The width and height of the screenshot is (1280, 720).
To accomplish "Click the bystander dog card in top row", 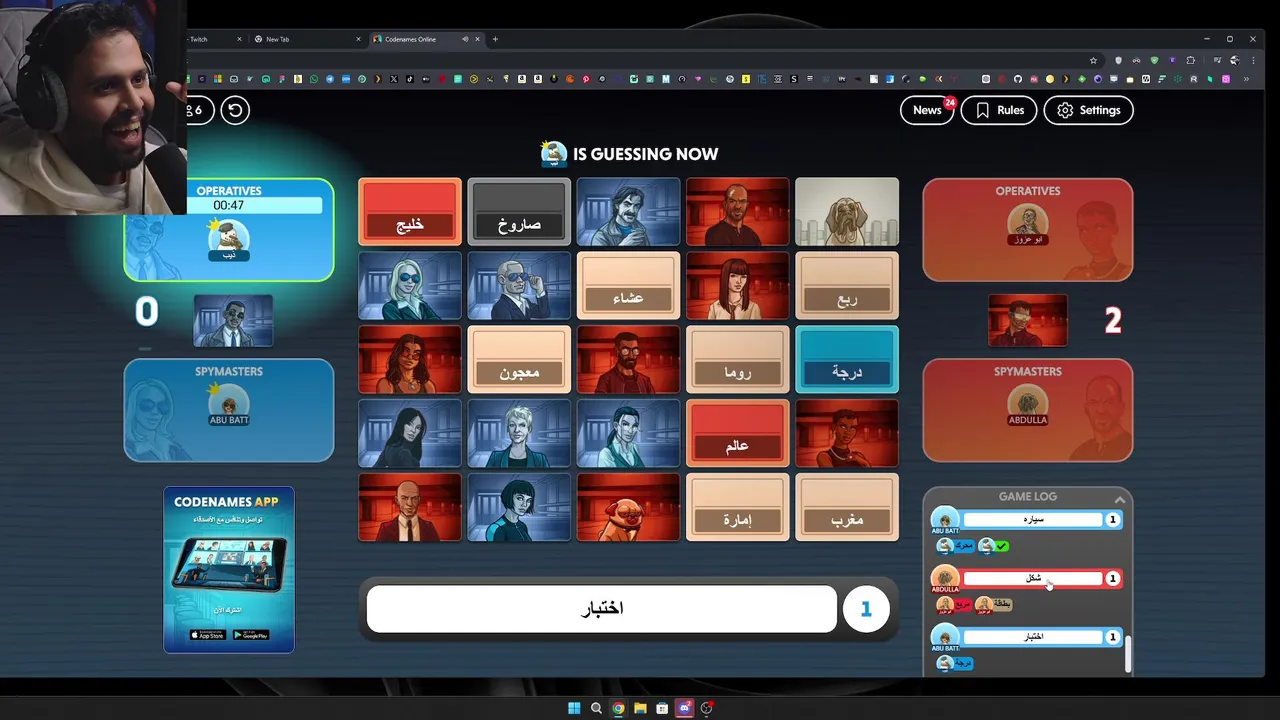I will click(847, 212).
